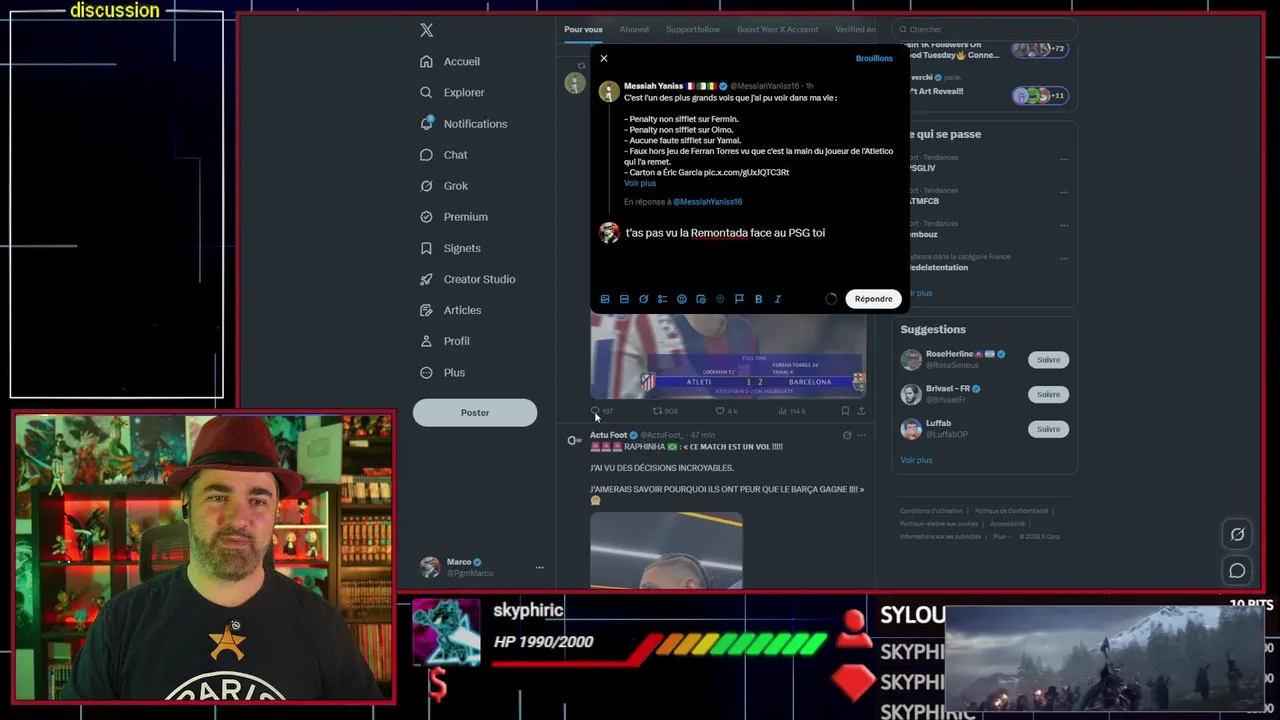Image resolution: width=1280 pixels, height=720 pixels.
Task: Open Accueil in the sidebar
Action: point(451,61)
